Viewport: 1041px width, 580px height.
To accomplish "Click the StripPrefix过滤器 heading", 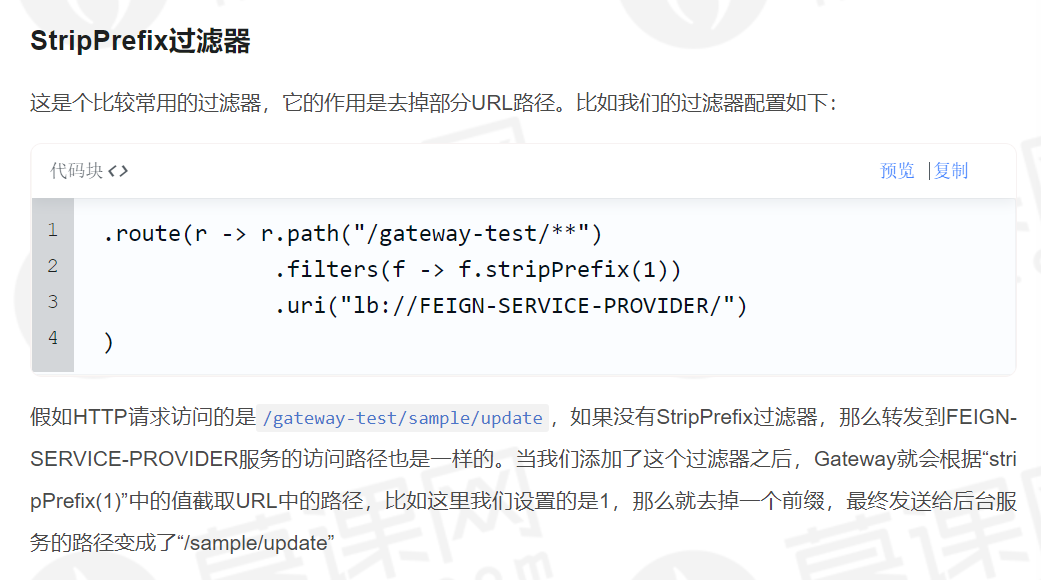I will coord(140,42).
